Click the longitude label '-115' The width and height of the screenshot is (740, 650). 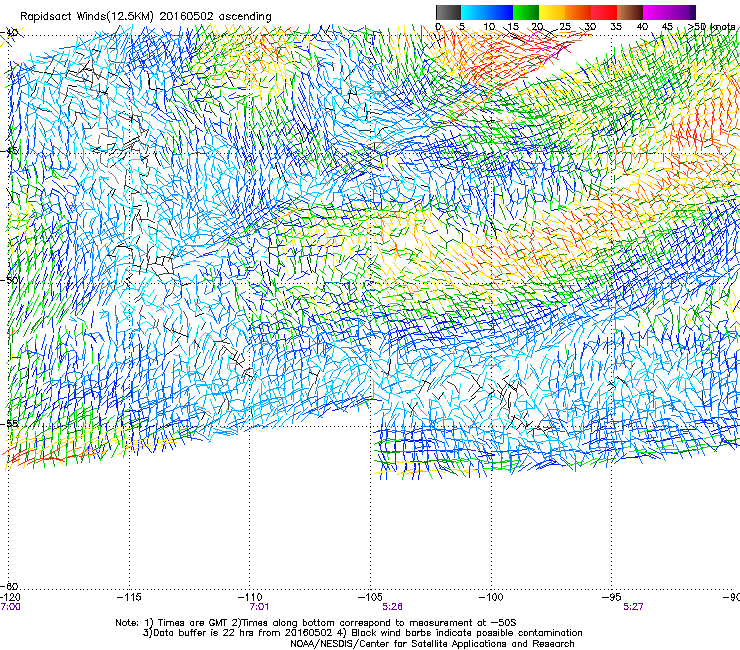(x=129, y=597)
